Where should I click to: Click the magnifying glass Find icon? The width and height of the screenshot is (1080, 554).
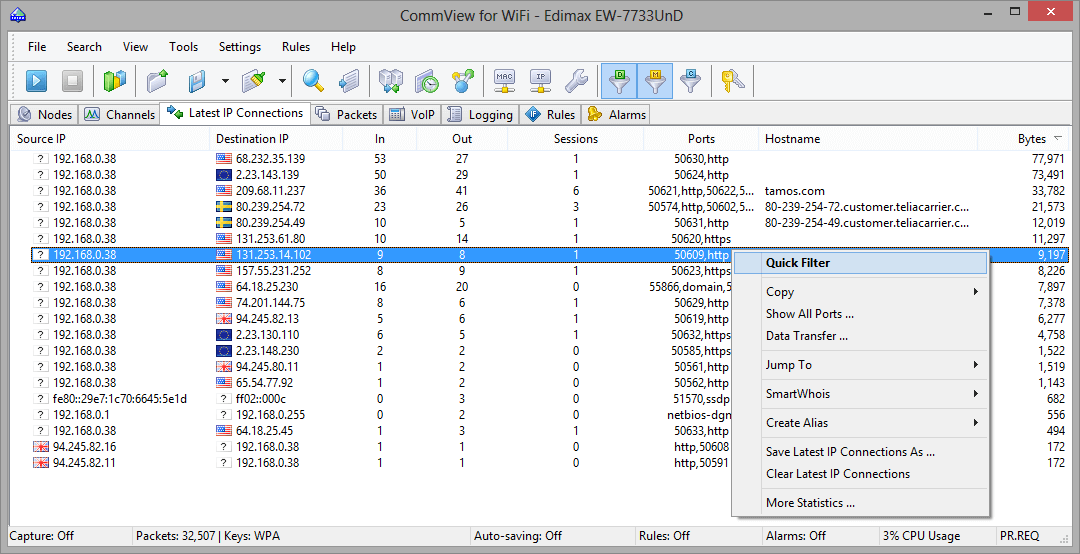click(x=313, y=81)
